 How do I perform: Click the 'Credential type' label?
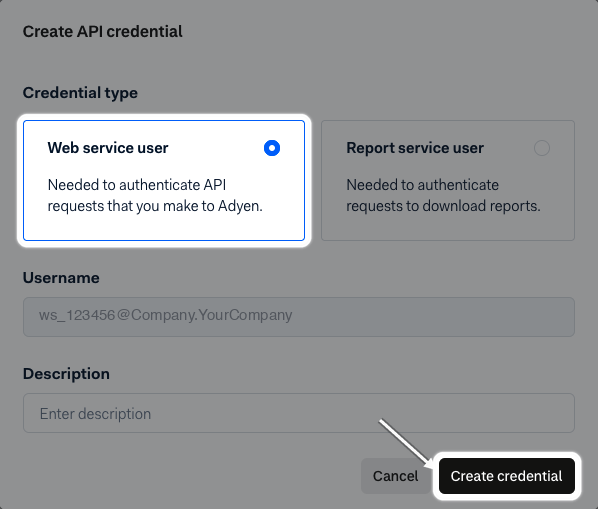point(80,93)
